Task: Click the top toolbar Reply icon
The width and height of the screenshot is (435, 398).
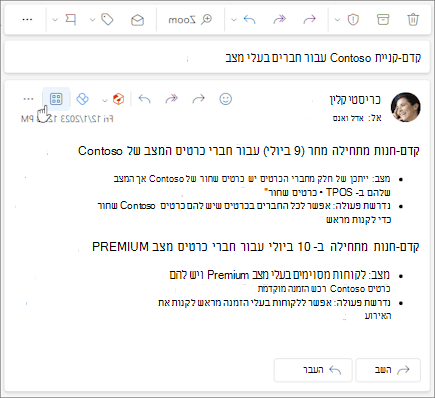Action: pos(249,20)
